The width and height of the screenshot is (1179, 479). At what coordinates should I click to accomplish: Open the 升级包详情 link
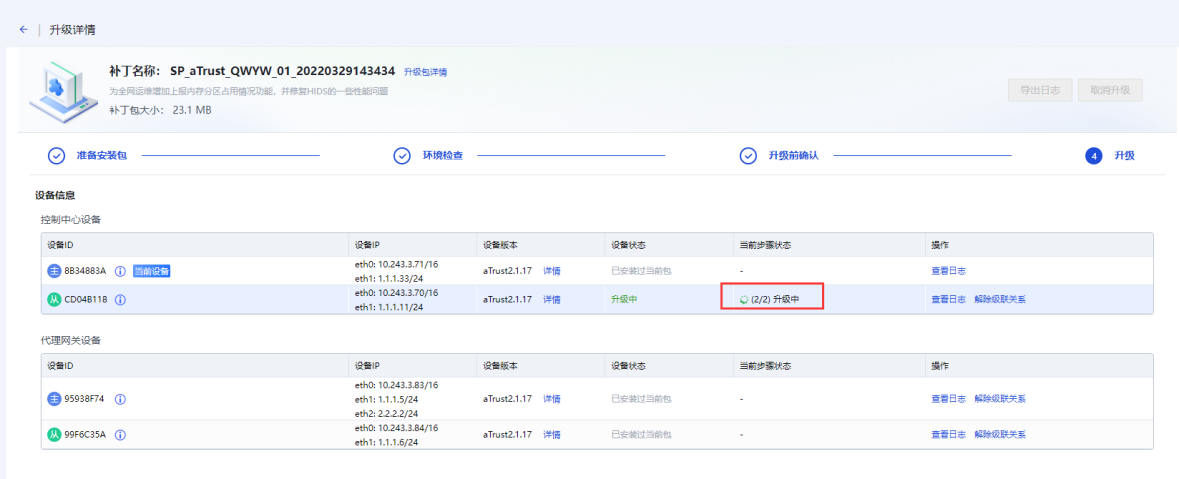click(425, 73)
